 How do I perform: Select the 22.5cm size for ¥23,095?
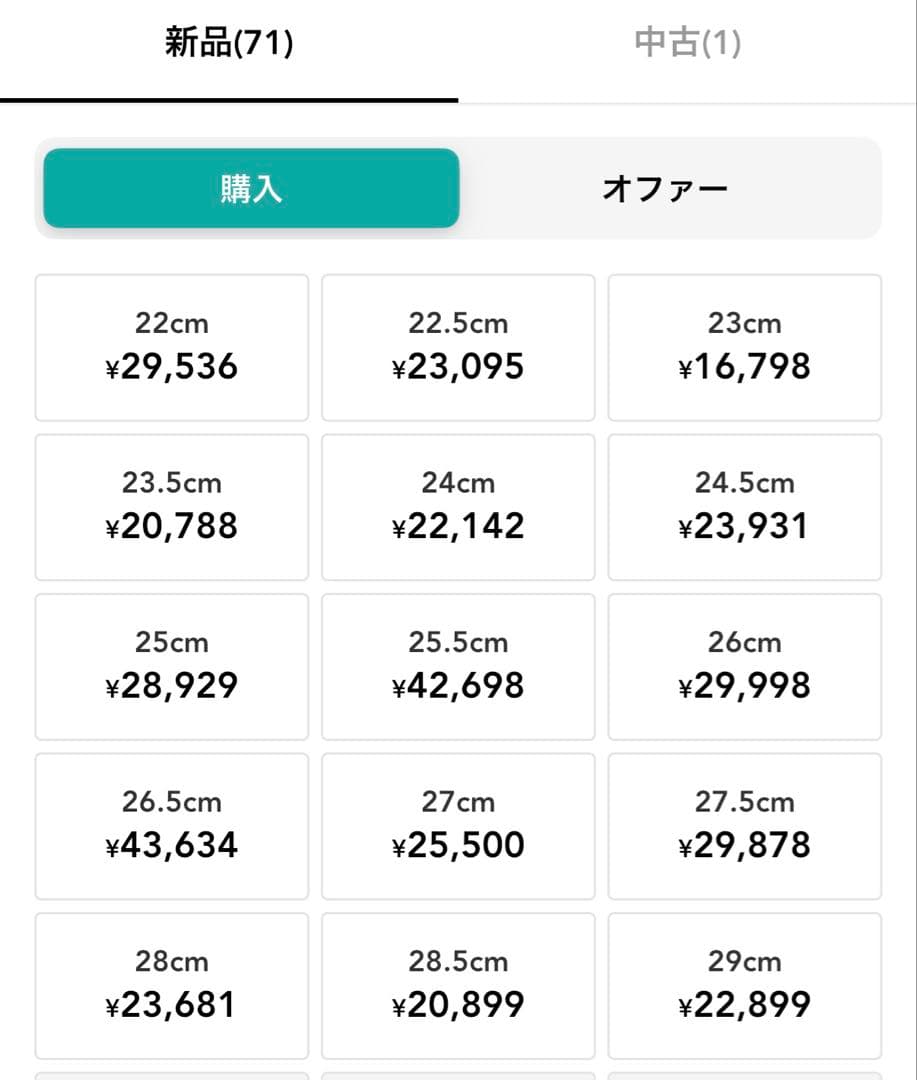(x=458, y=348)
